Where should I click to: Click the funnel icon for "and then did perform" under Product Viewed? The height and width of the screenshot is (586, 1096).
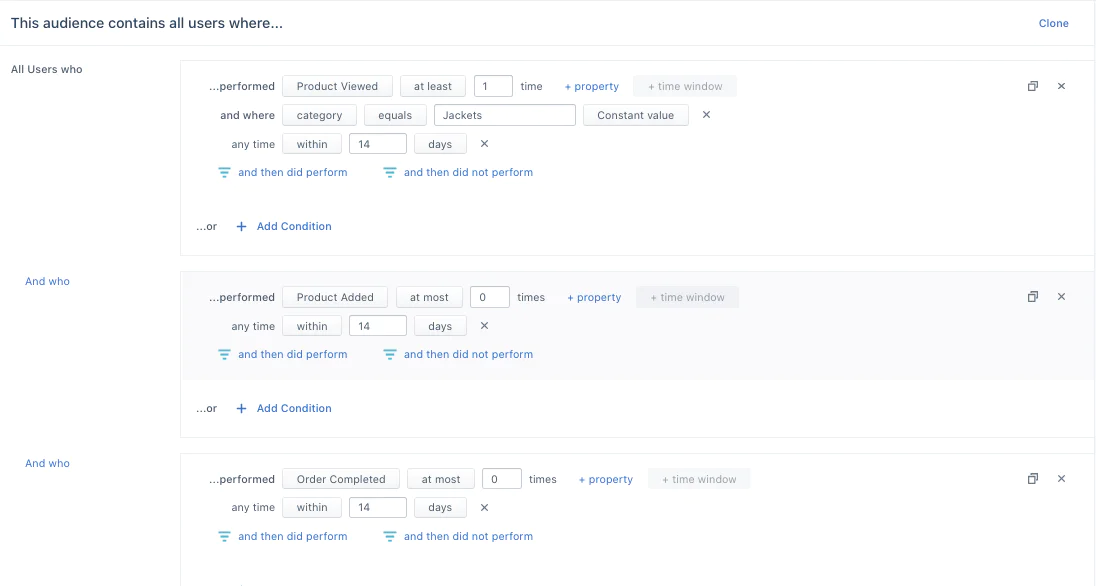224,172
